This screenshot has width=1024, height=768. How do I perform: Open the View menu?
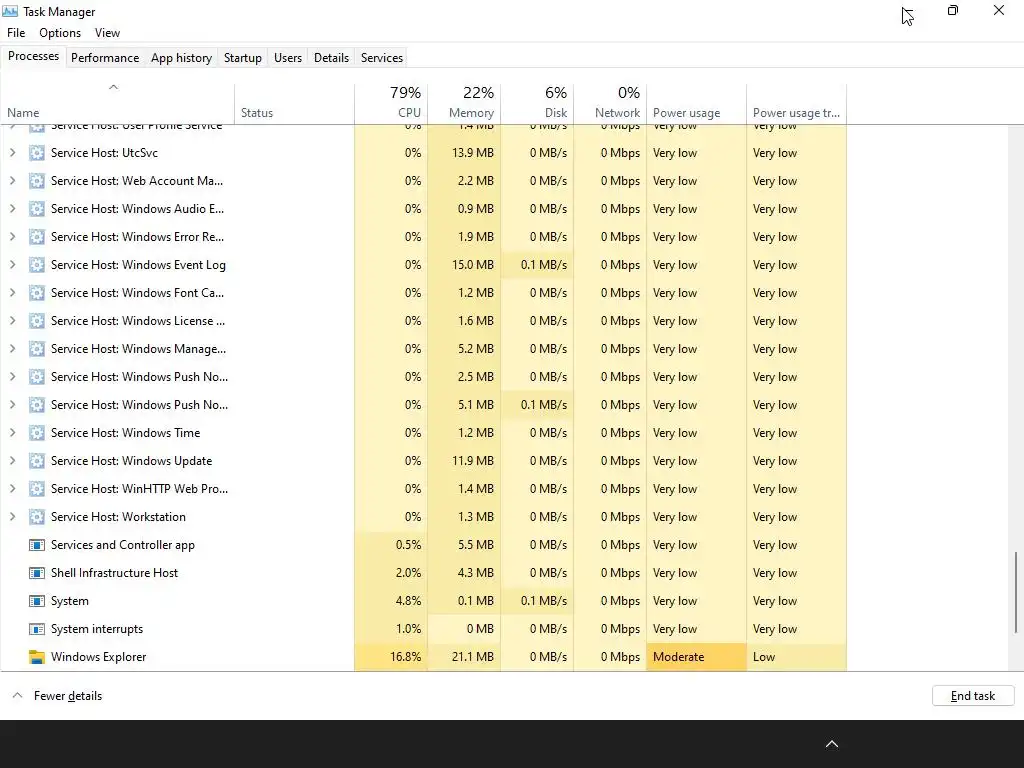pyautogui.click(x=107, y=33)
